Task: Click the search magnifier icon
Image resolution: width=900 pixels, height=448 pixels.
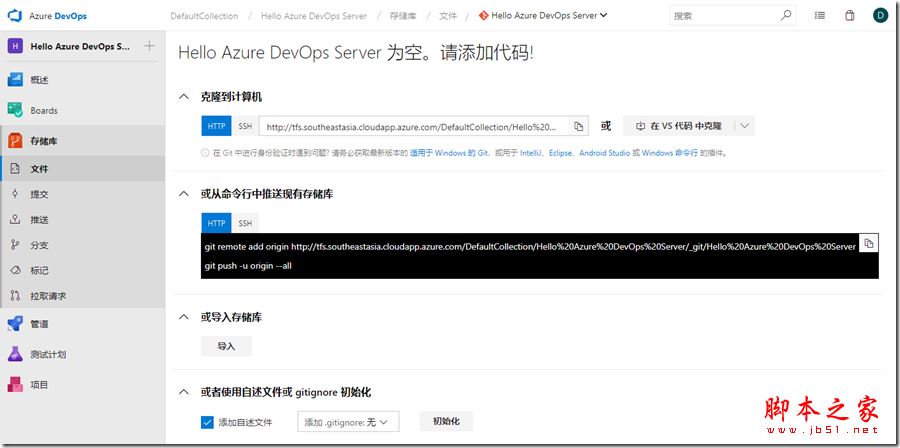Action: [x=786, y=15]
